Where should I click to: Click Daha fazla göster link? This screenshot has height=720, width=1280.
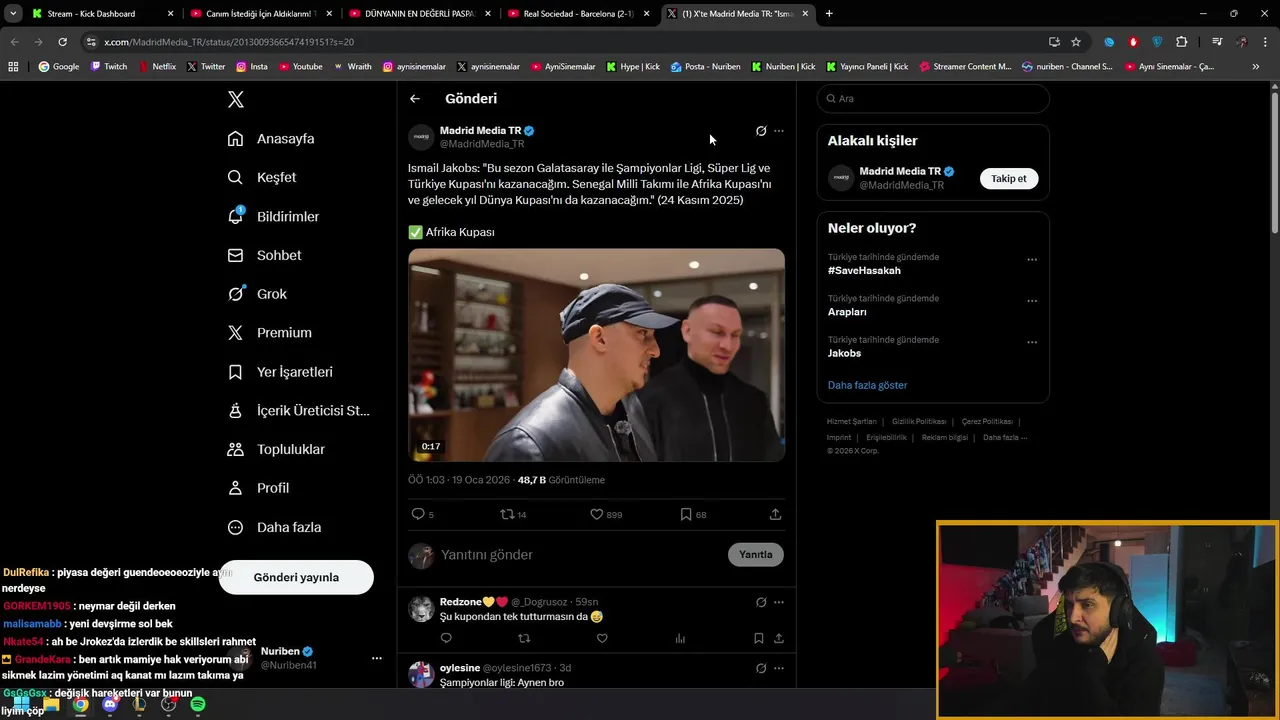(867, 385)
